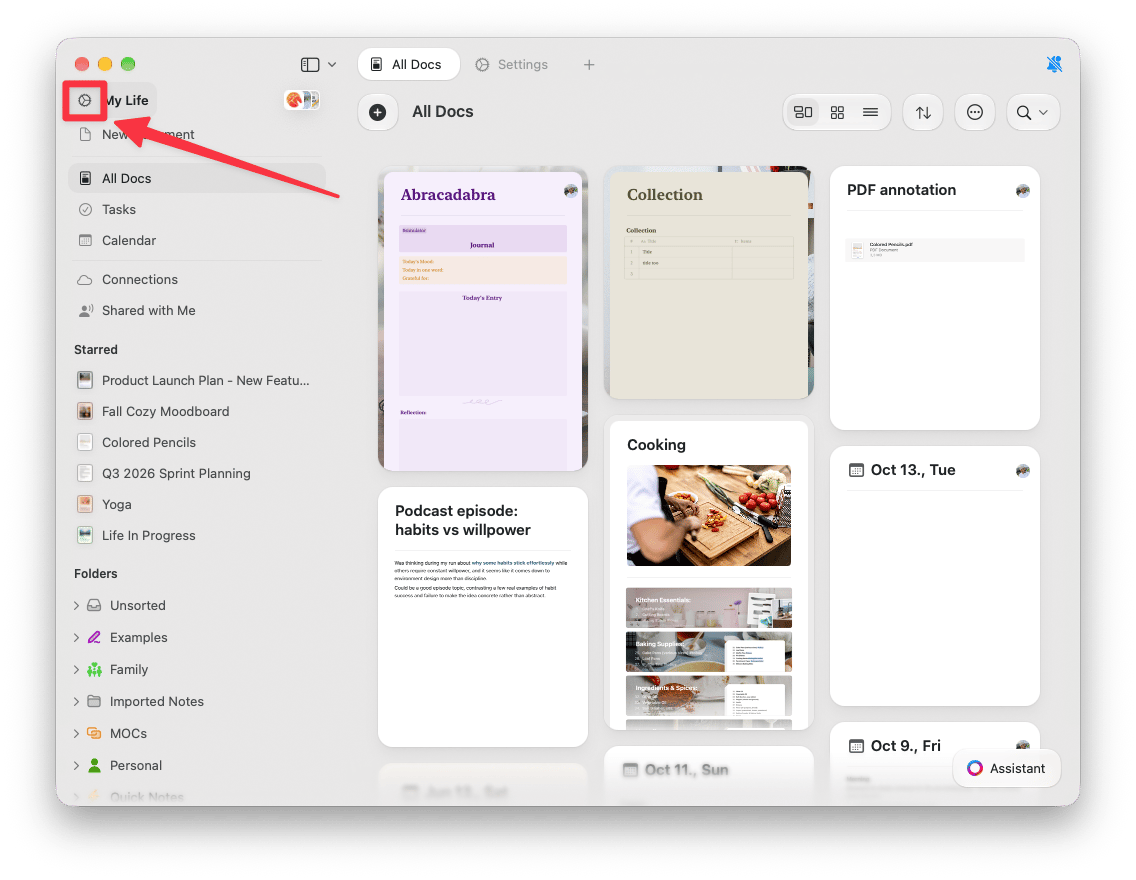Open workspace settings gear icon
The width and height of the screenshot is (1136, 880).
tap(85, 100)
